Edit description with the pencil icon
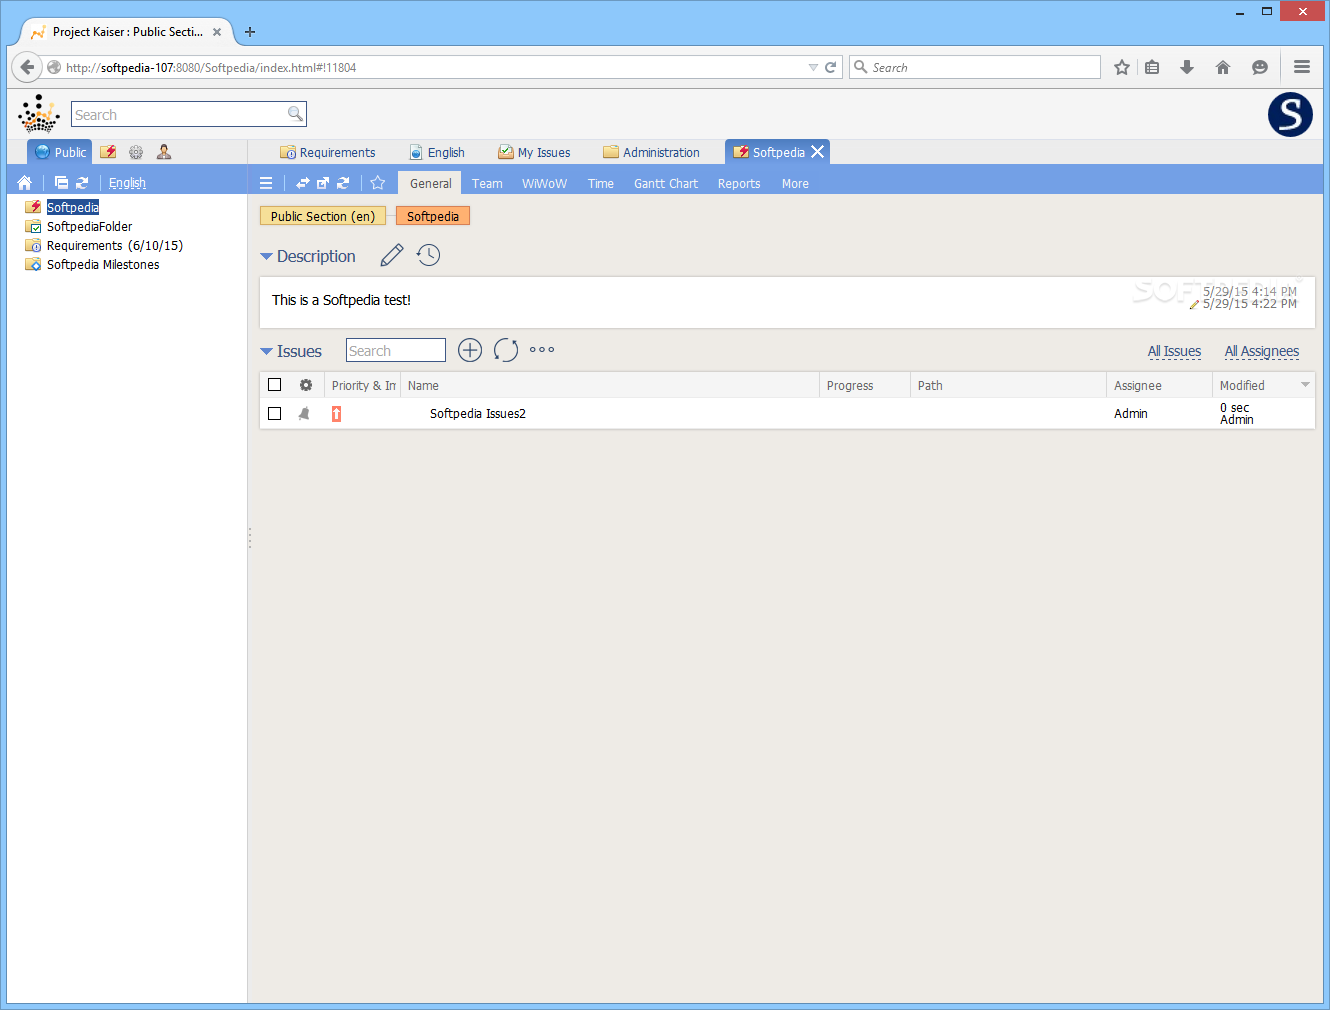The width and height of the screenshot is (1330, 1010). 392,255
